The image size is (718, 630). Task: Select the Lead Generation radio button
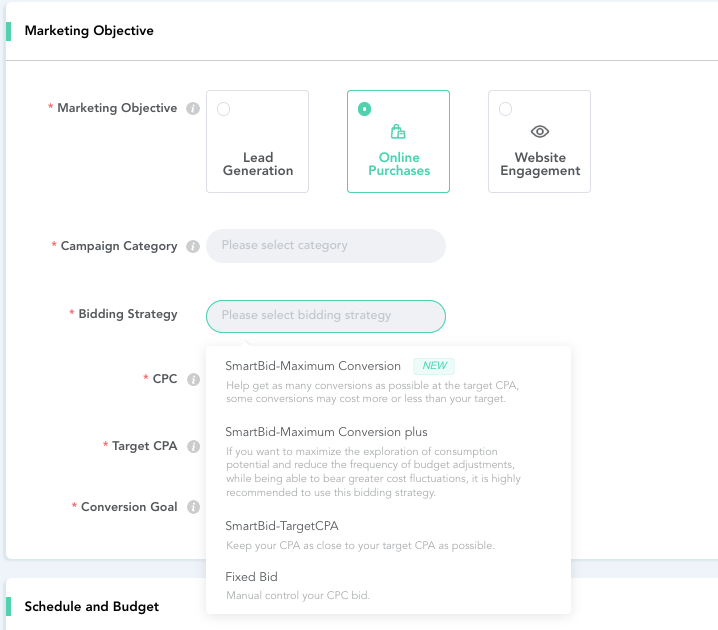(223, 109)
